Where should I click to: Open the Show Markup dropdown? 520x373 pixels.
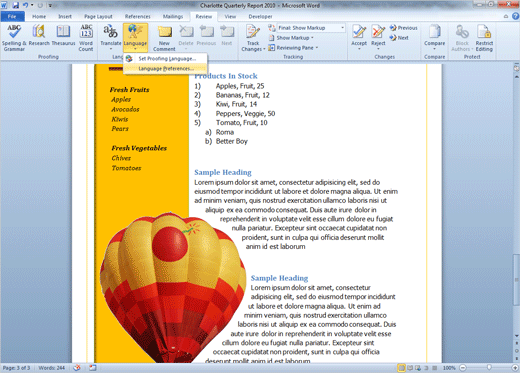tap(291, 38)
